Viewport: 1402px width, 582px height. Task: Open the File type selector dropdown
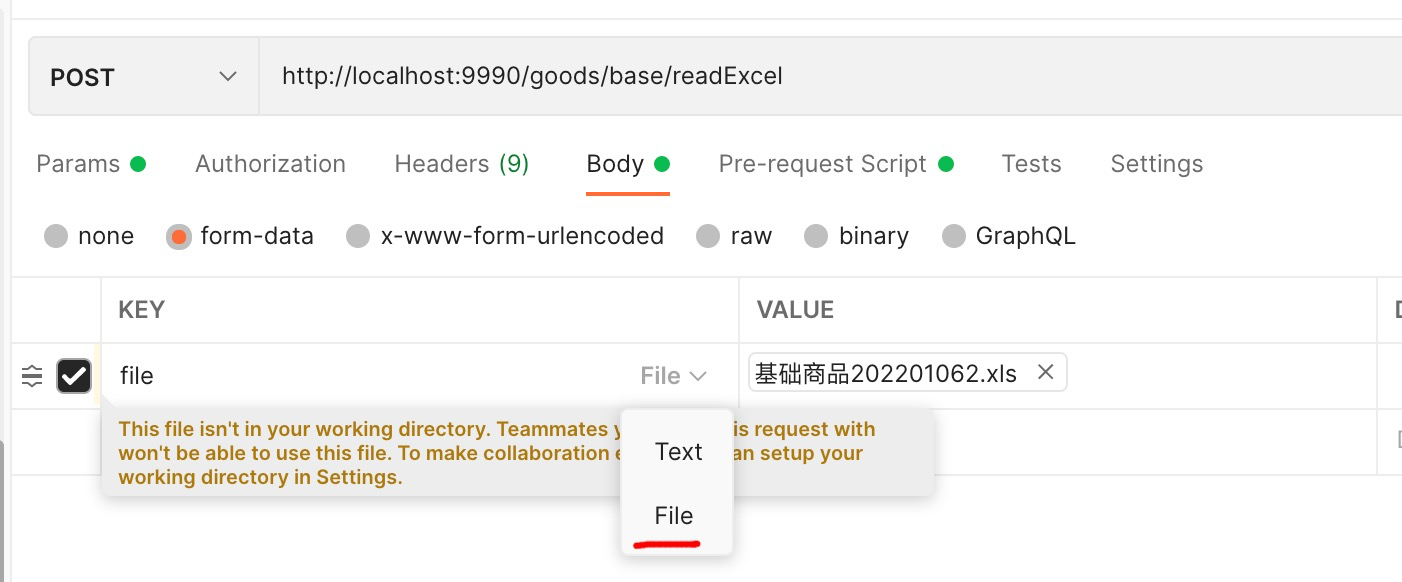click(x=673, y=375)
